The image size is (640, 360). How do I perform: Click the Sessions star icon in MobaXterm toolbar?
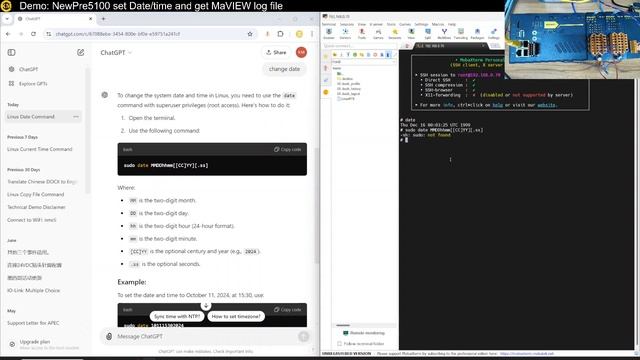395,34
